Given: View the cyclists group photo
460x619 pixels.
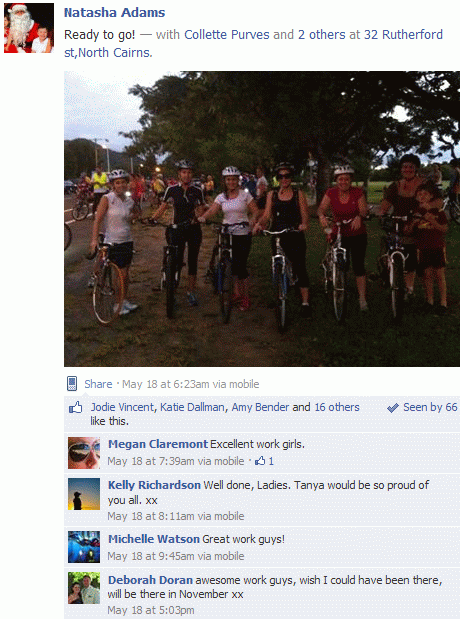Looking at the screenshot, I should [x=262, y=219].
